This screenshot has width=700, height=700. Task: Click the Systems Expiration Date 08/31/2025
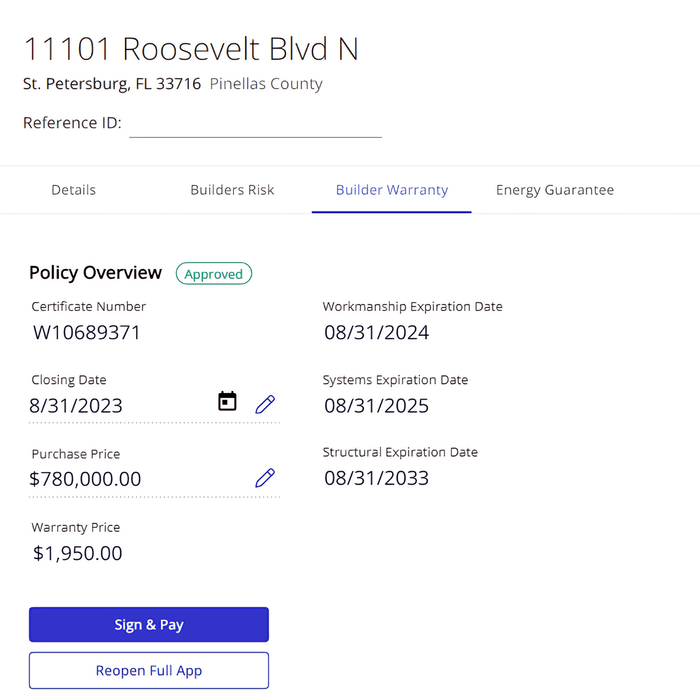(377, 406)
